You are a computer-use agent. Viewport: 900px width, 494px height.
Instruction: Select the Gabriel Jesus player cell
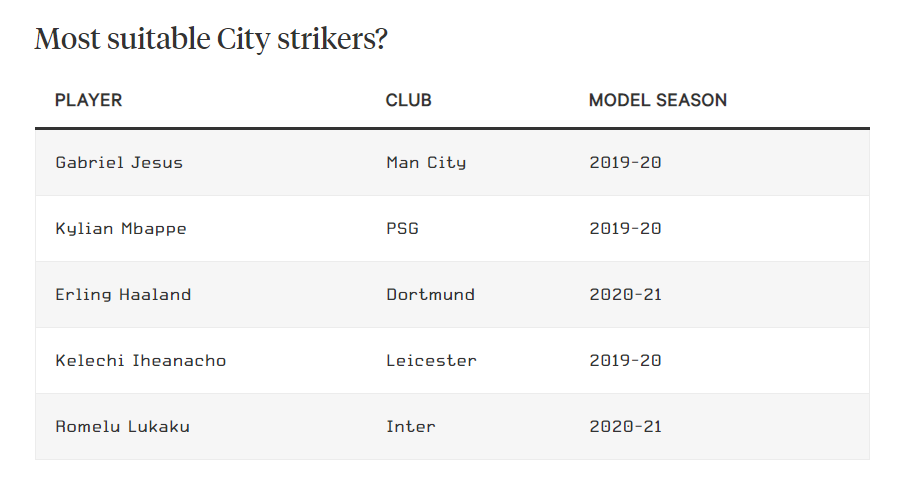(119, 162)
